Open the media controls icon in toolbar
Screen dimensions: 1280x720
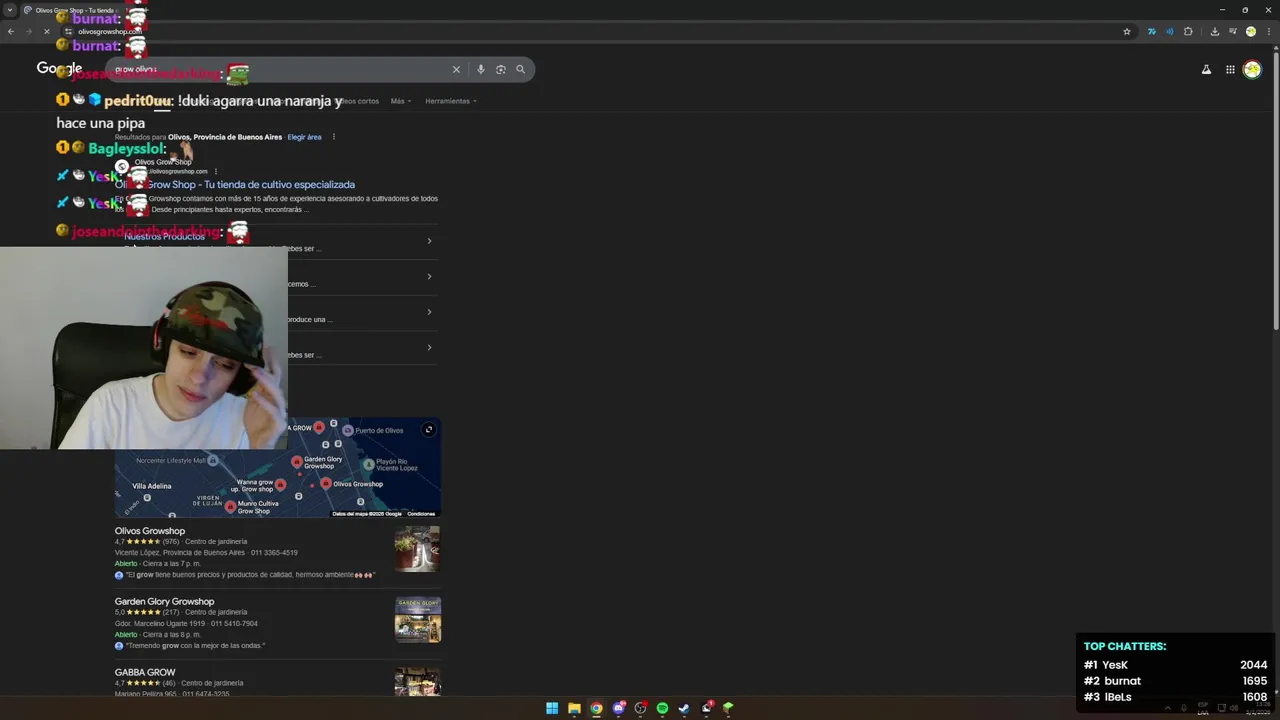[x=1232, y=31]
